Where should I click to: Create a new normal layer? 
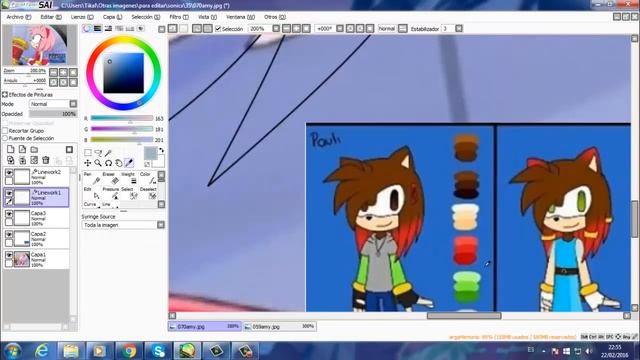[x=11, y=150]
